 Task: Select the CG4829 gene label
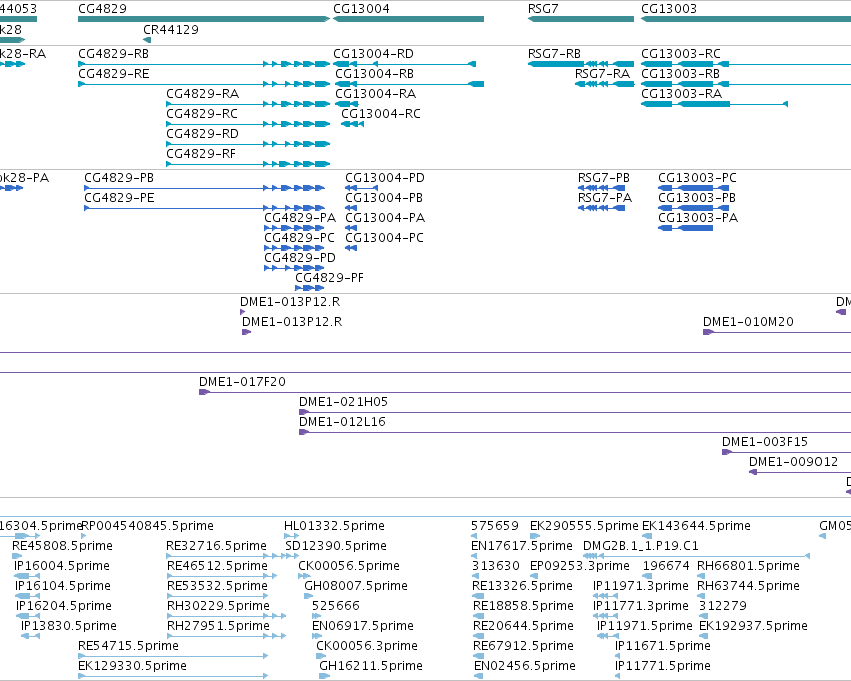pyautogui.click(x=103, y=9)
